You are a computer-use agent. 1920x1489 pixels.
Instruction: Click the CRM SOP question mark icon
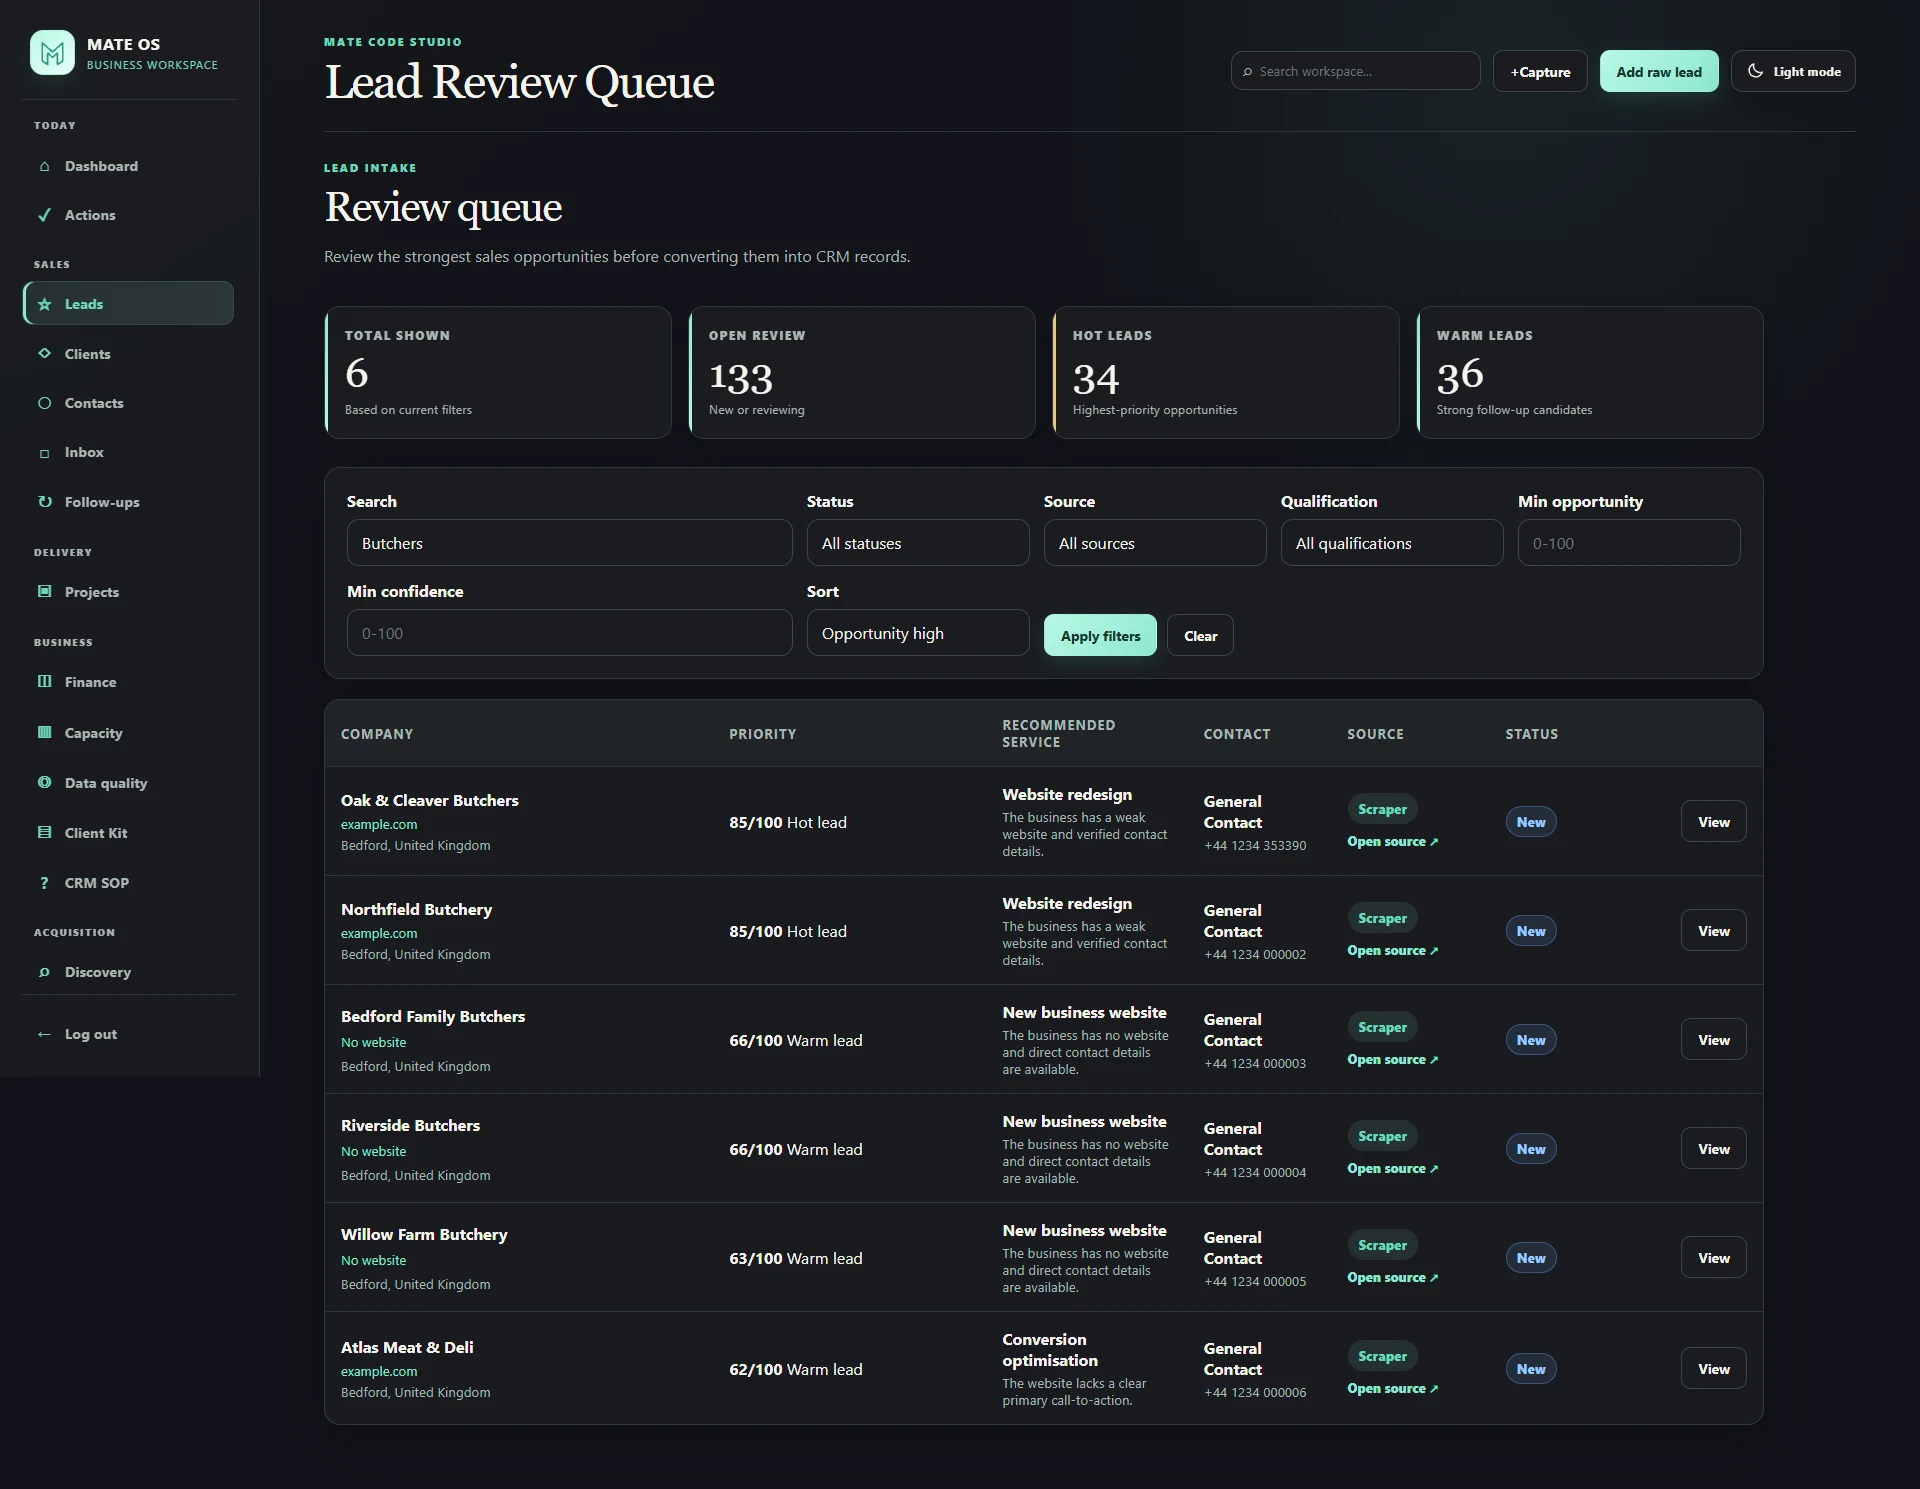(x=44, y=883)
